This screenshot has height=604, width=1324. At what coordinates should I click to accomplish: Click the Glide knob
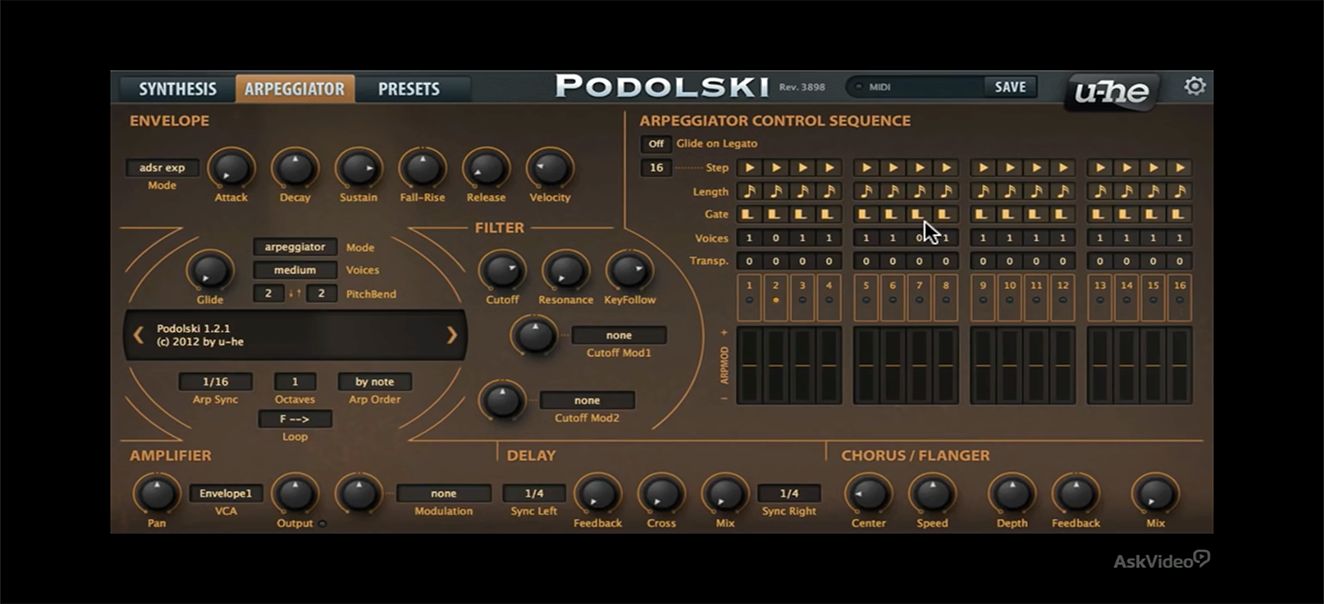(209, 271)
